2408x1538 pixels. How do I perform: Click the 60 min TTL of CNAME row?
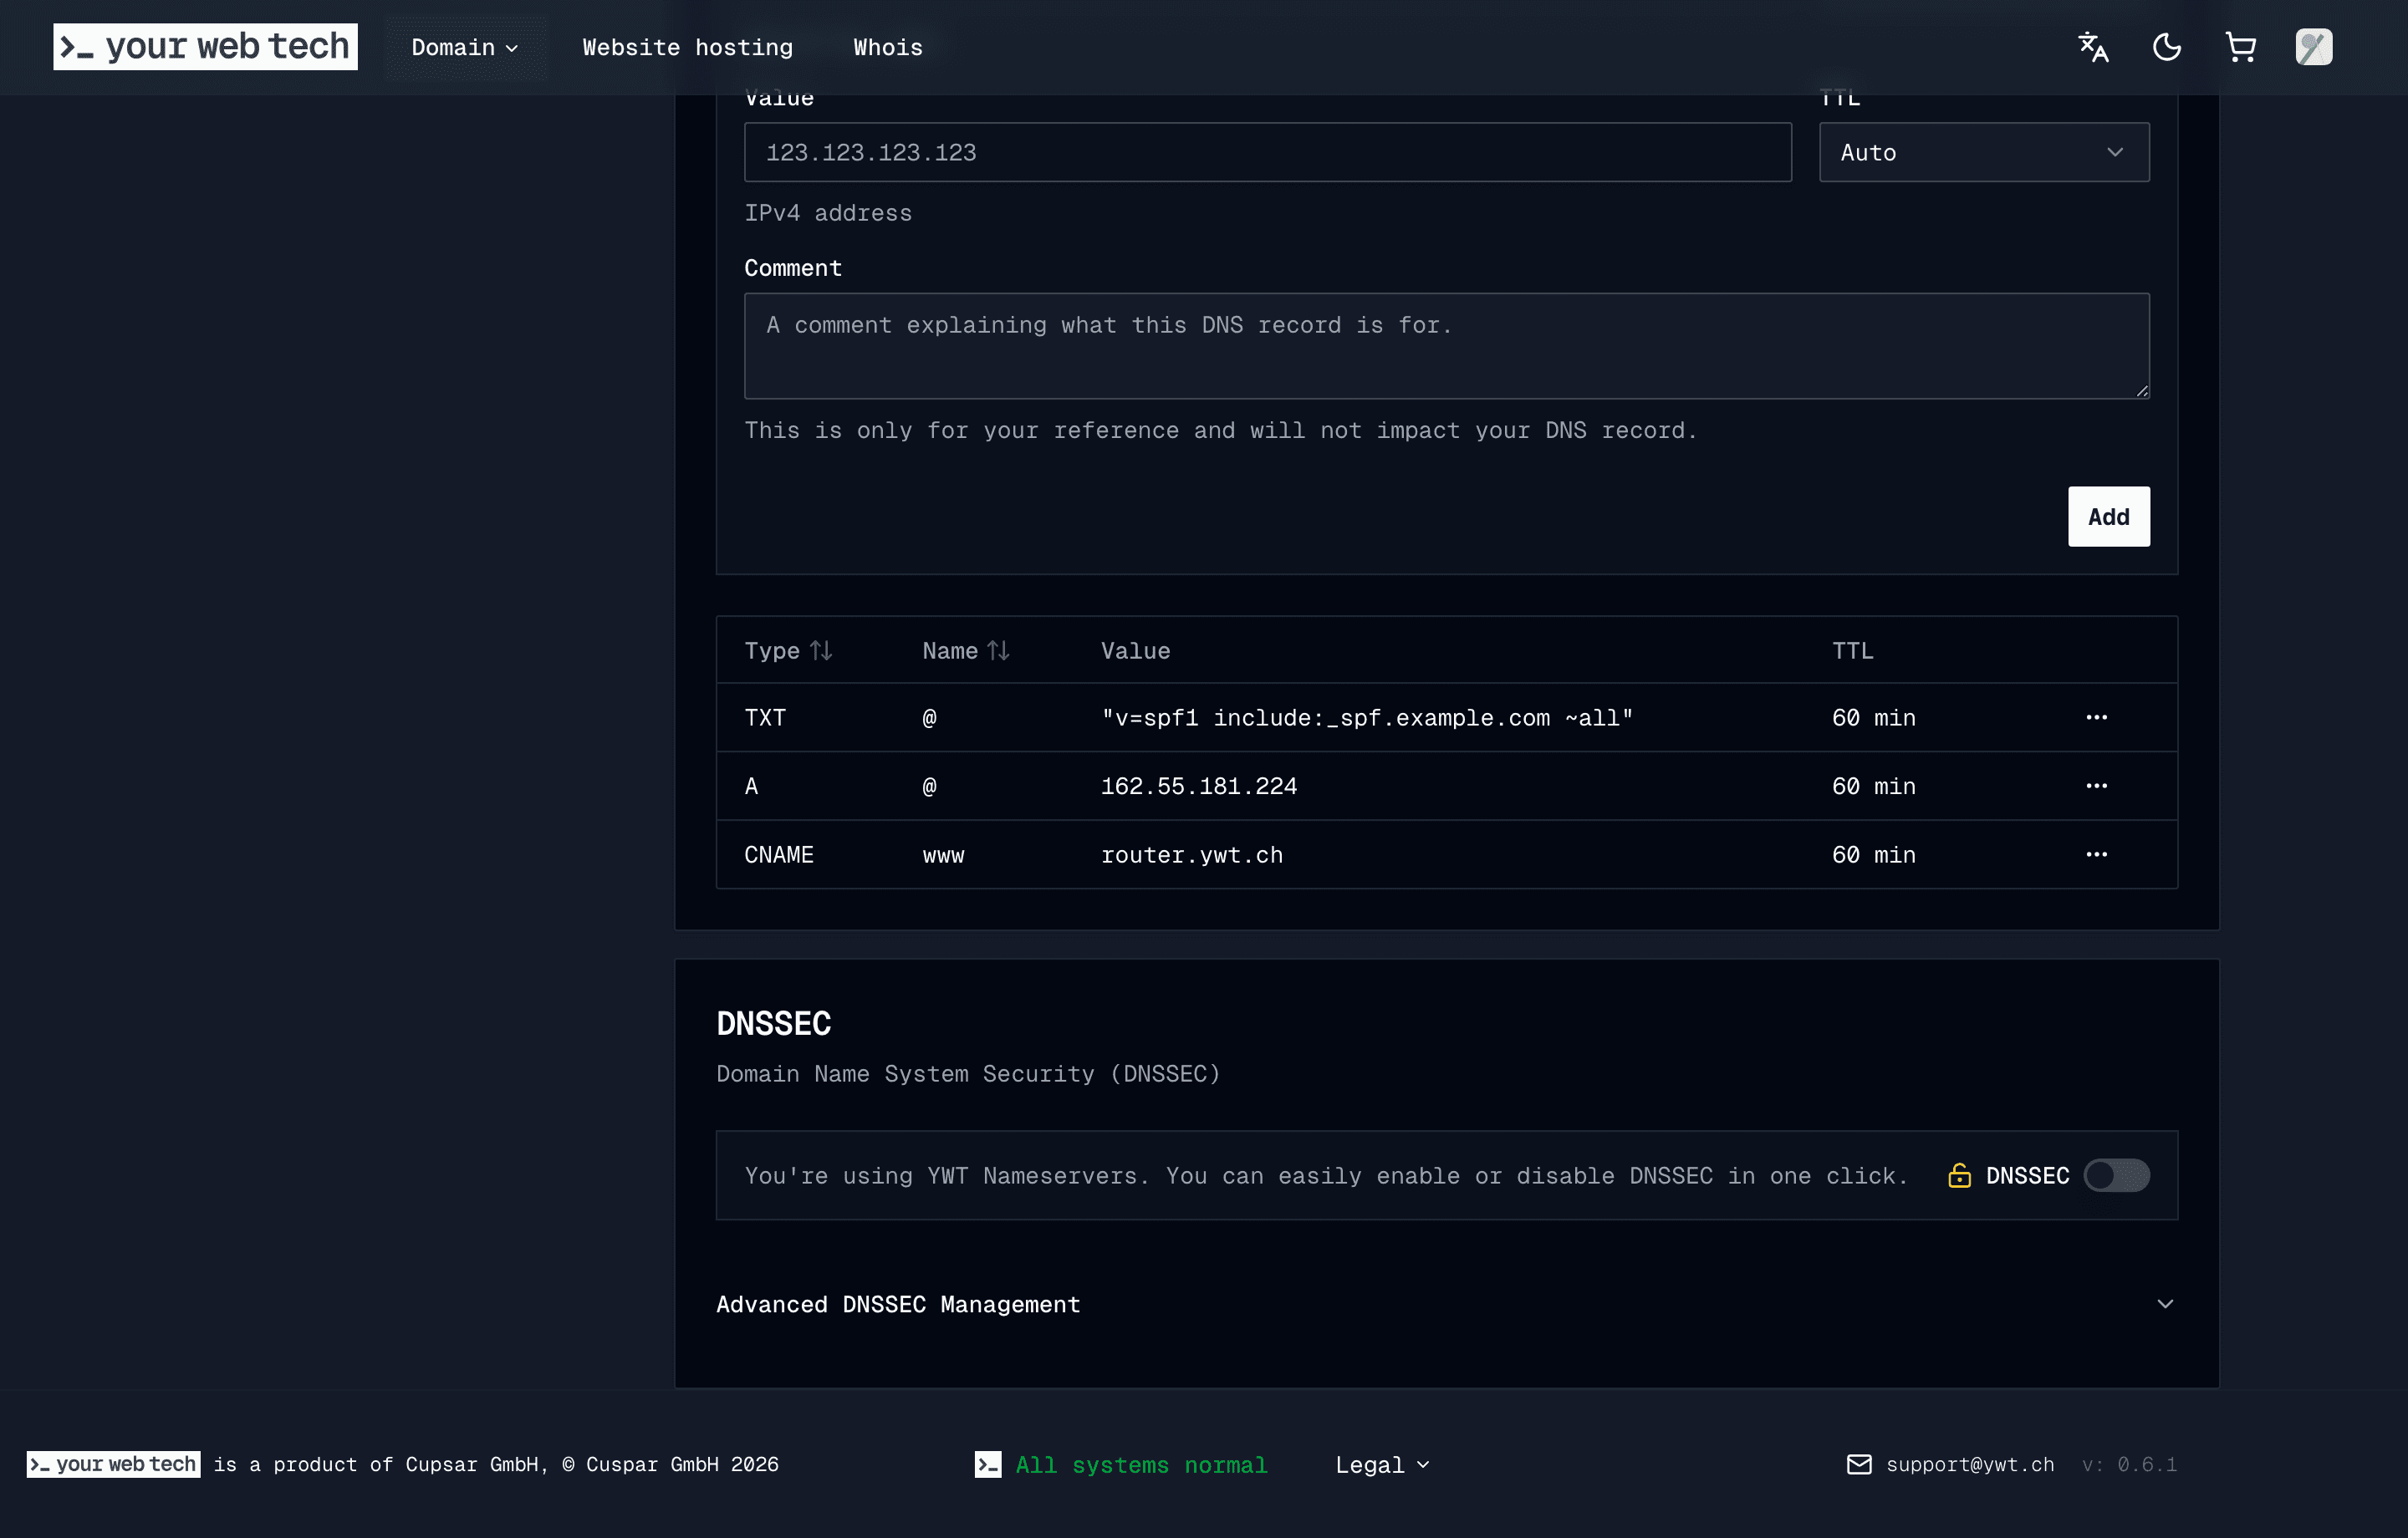pyautogui.click(x=1873, y=855)
